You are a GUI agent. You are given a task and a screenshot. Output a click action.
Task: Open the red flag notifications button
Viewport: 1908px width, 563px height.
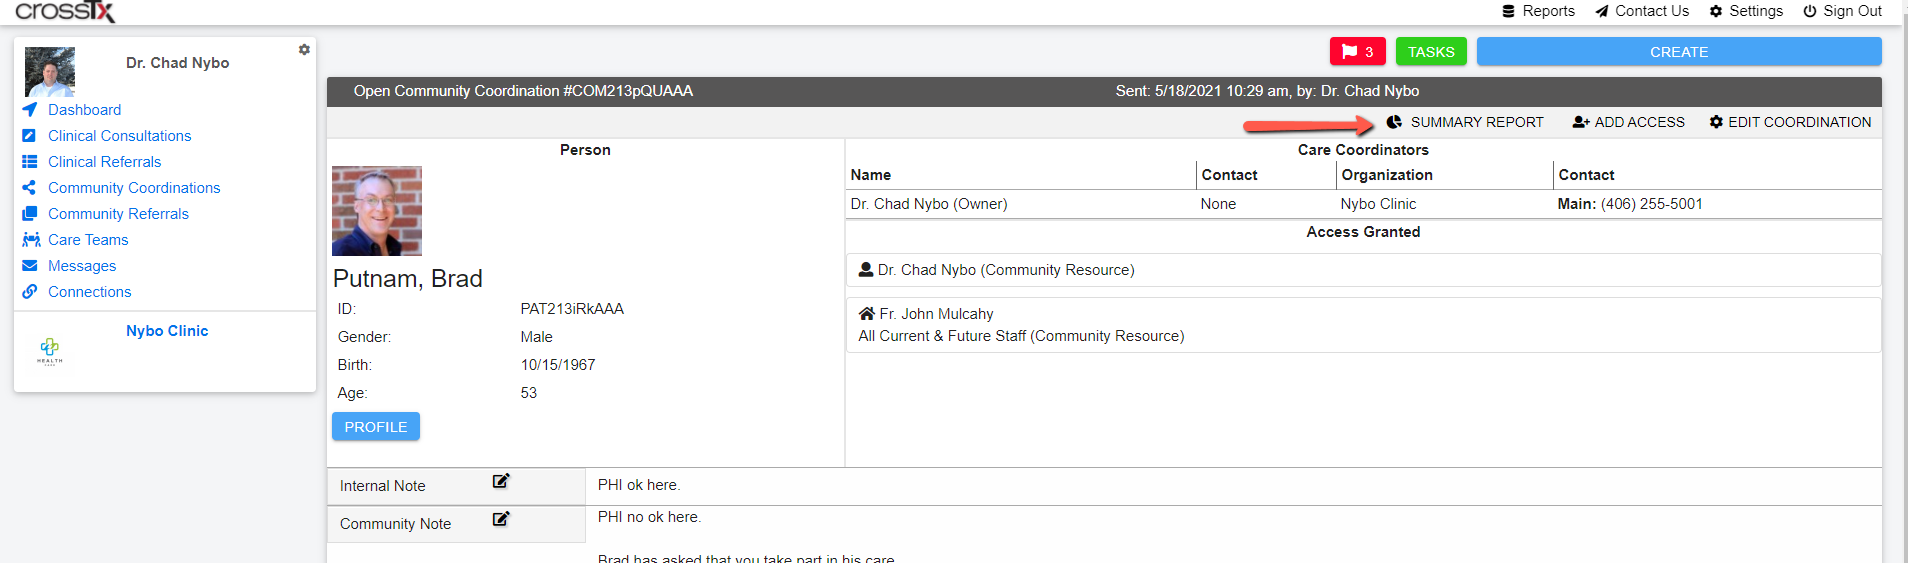click(x=1356, y=52)
